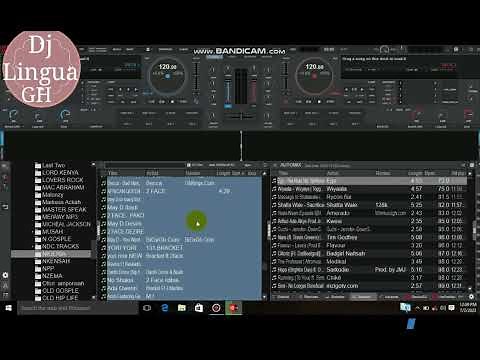Click down arrow of Automix list scrollbar
480x360 pixels.
pos(470,288)
